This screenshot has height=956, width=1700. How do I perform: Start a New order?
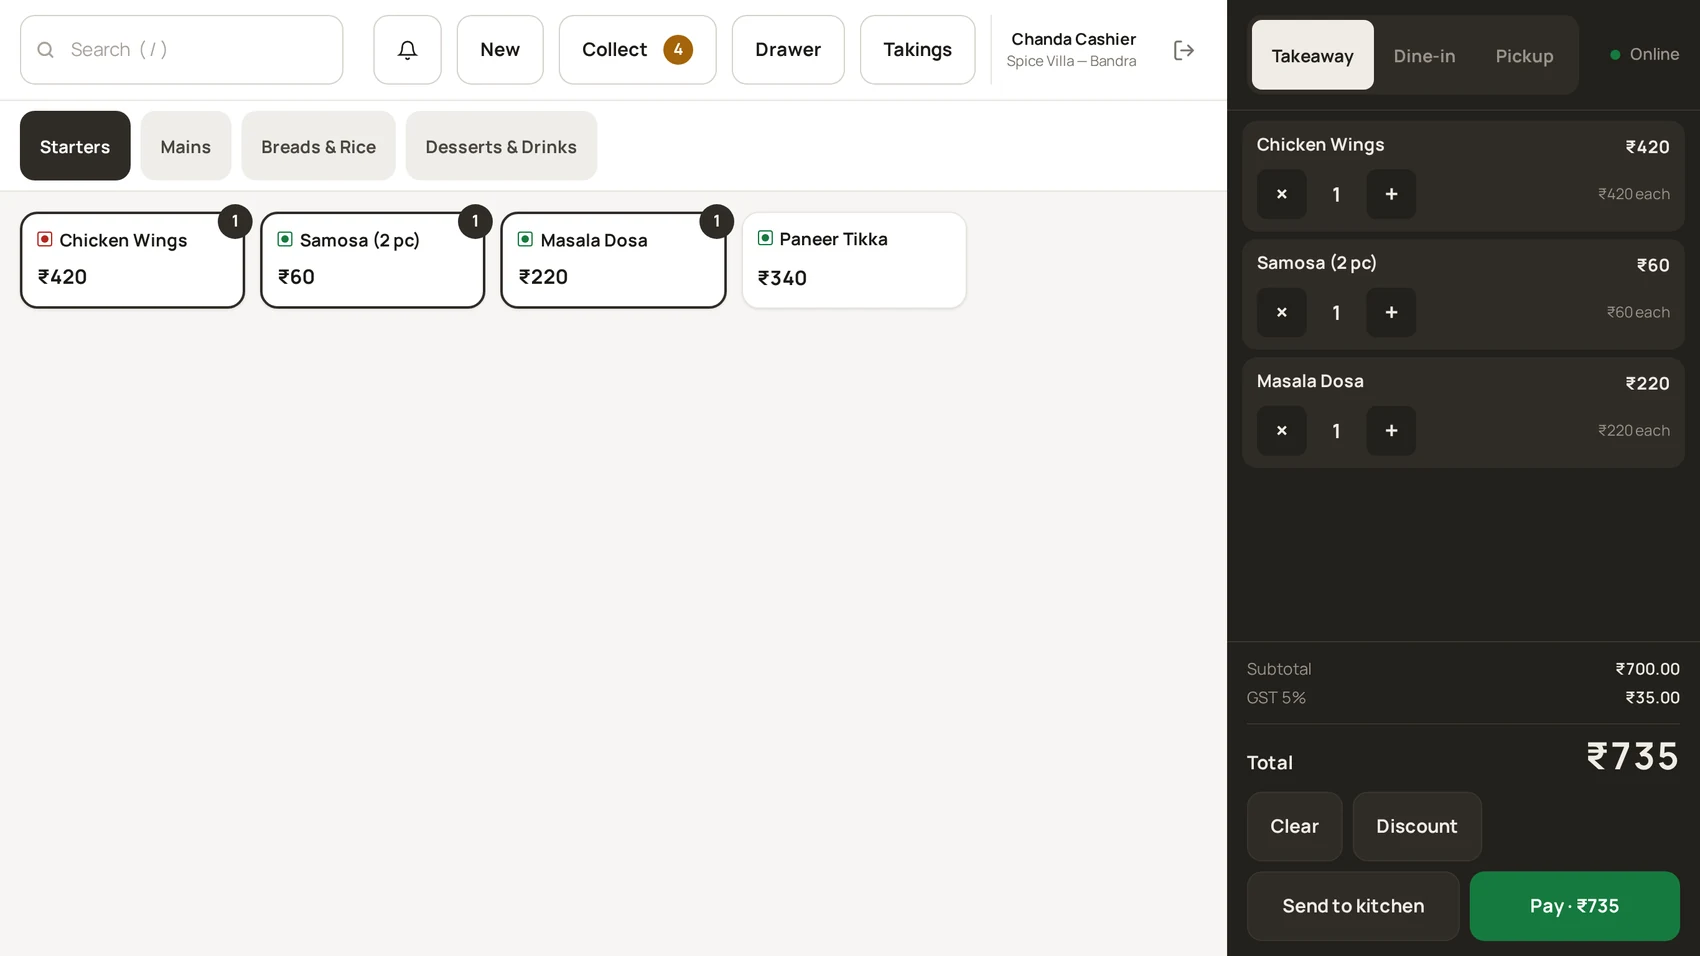(x=500, y=50)
